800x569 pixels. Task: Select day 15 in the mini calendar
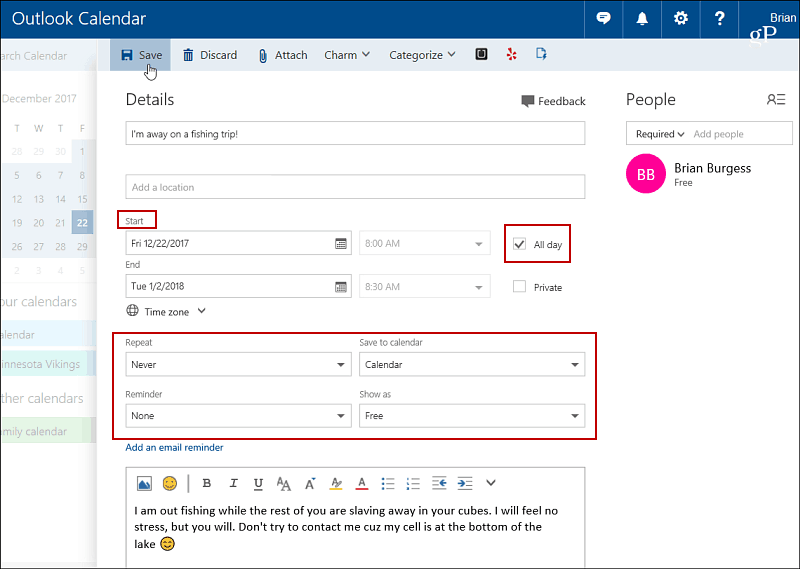pyautogui.click(x=82, y=199)
